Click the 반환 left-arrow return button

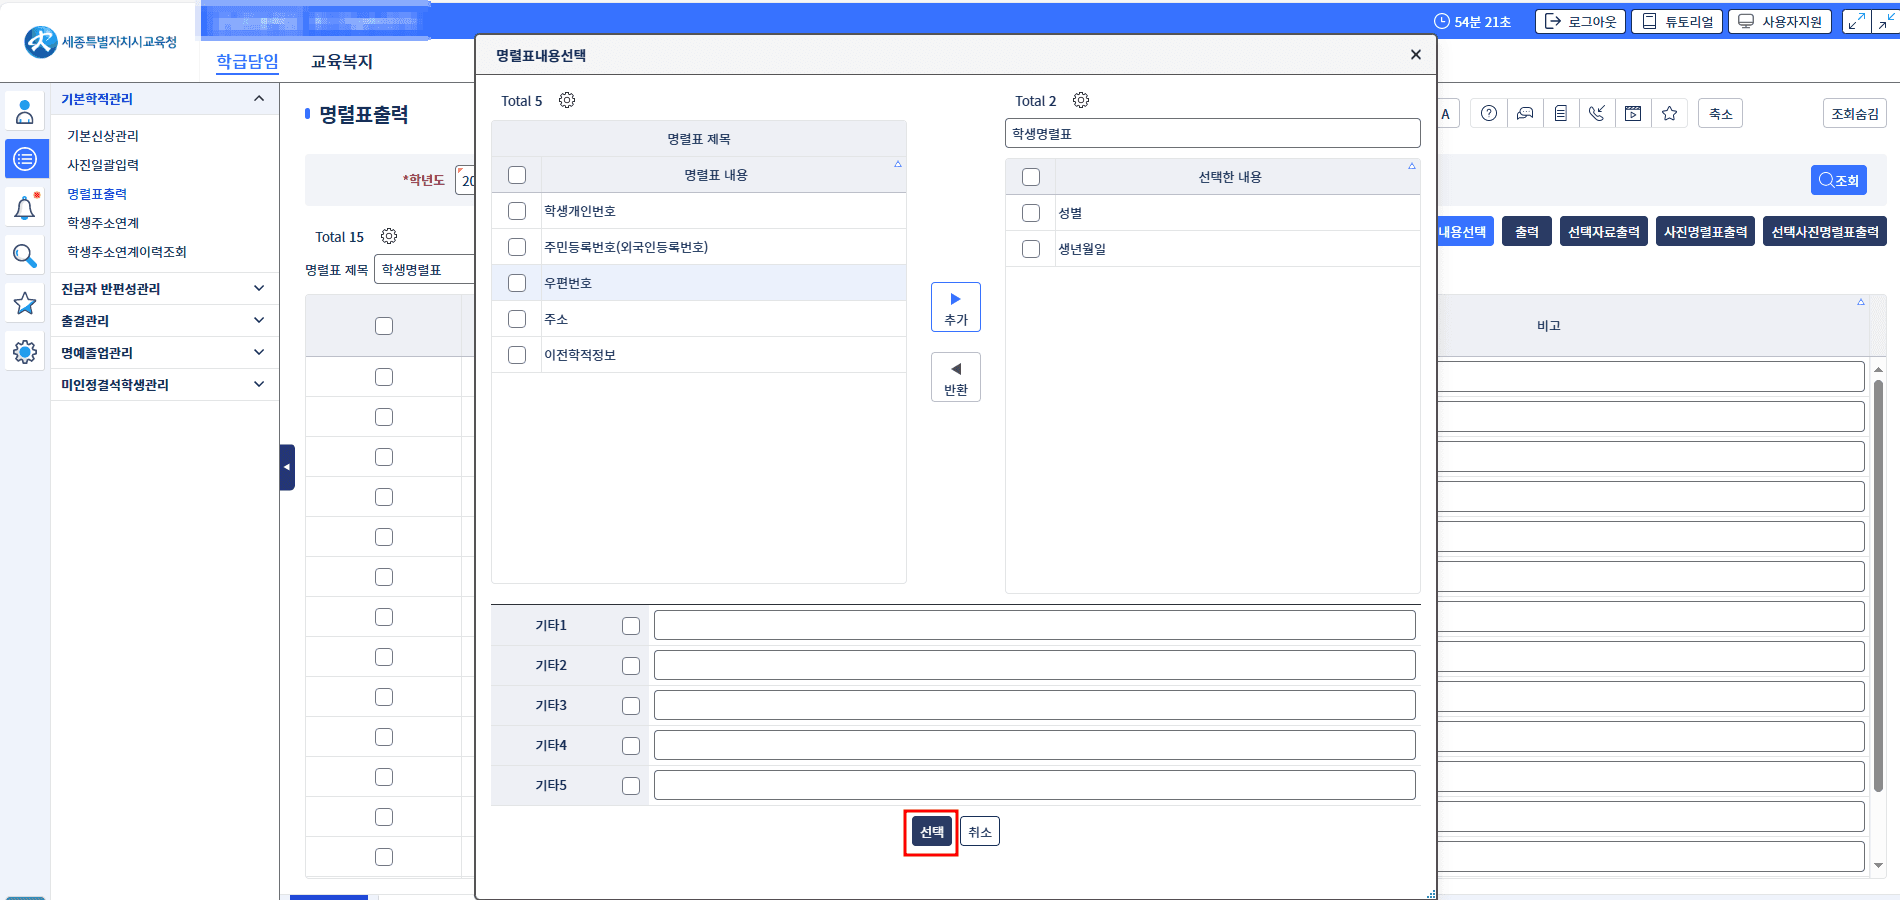click(x=956, y=377)
